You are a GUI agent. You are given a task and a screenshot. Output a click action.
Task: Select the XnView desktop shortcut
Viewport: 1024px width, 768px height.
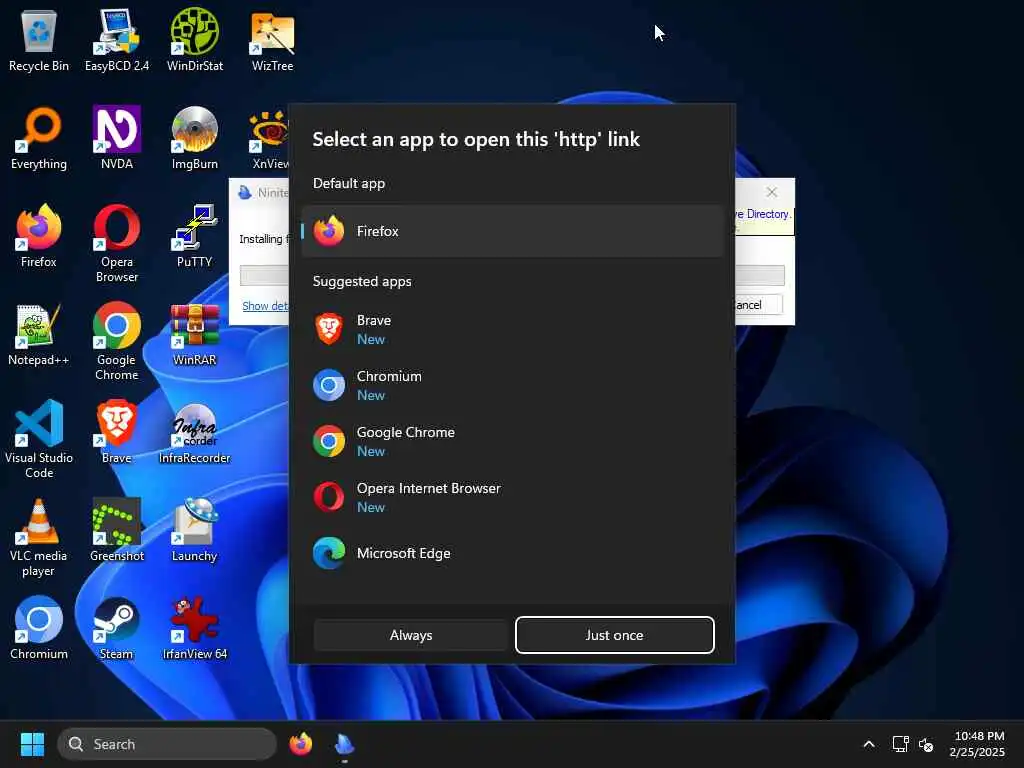[x=268, y=138]
